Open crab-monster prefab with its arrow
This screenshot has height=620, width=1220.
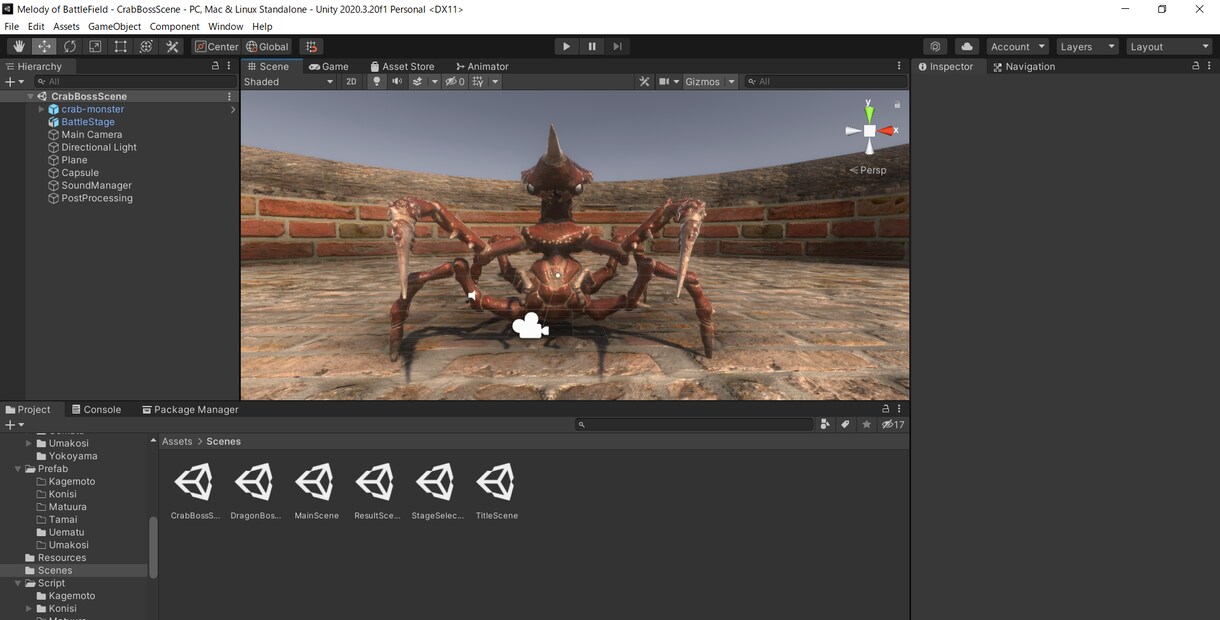point(233,110)
